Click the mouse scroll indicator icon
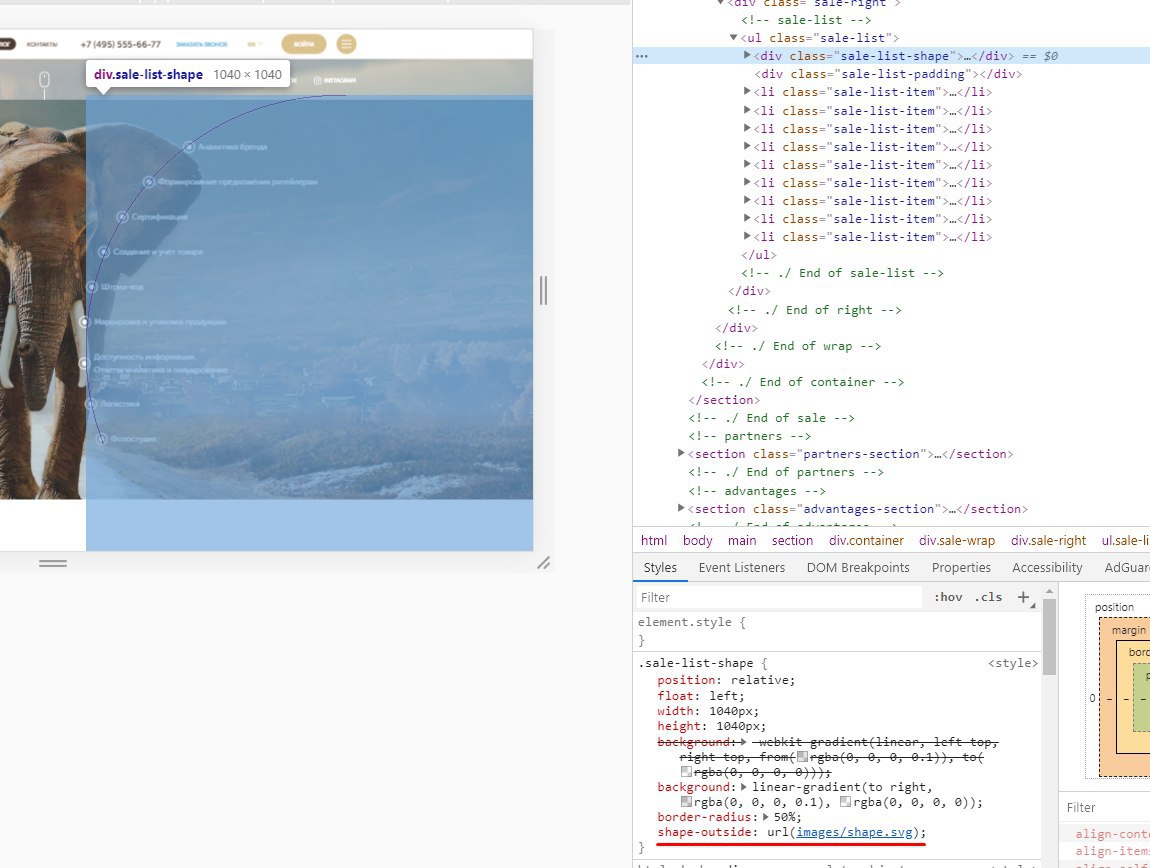 (x=44, y=79)
